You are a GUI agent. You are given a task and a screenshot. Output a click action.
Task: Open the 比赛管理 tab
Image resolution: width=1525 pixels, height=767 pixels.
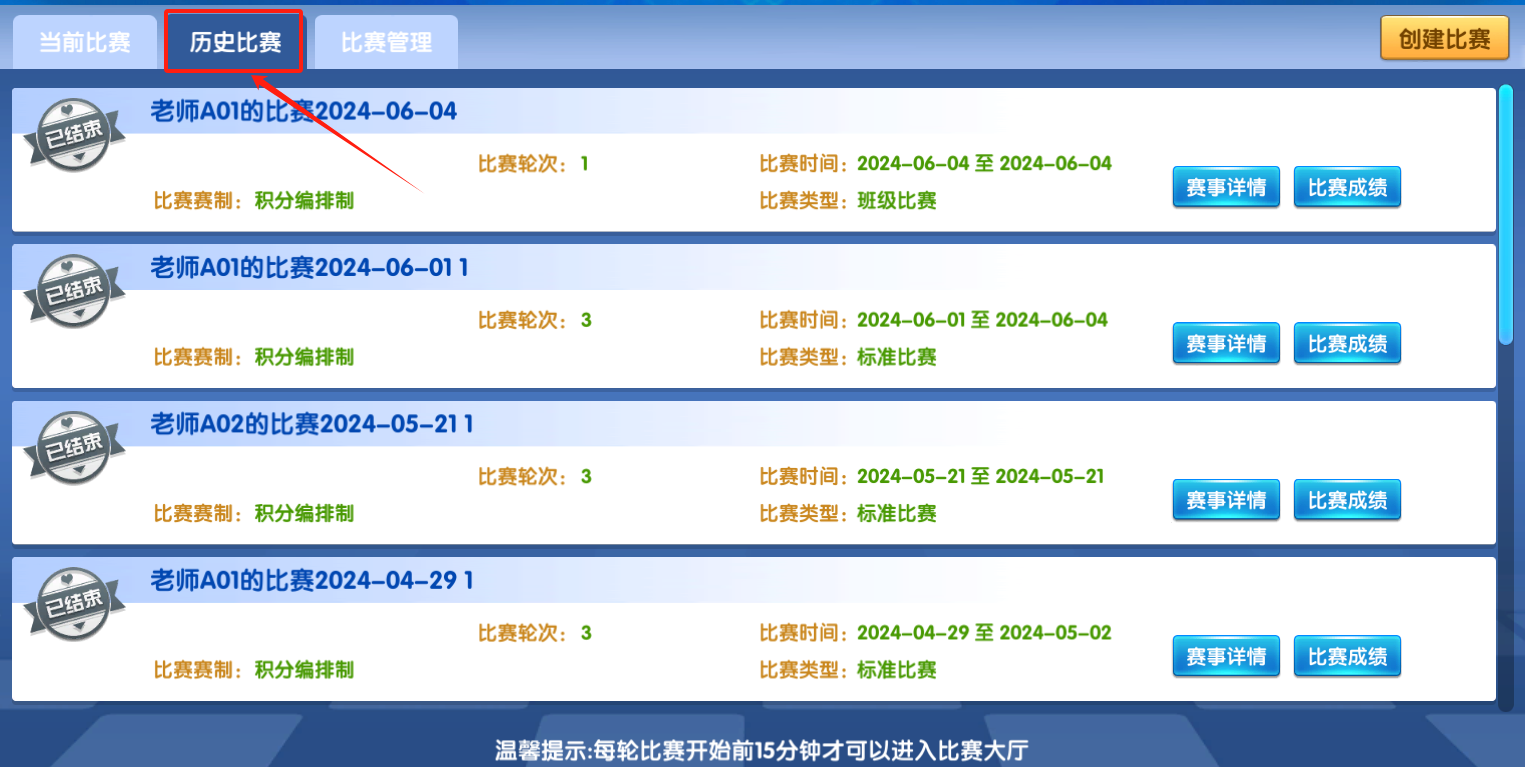386,43
